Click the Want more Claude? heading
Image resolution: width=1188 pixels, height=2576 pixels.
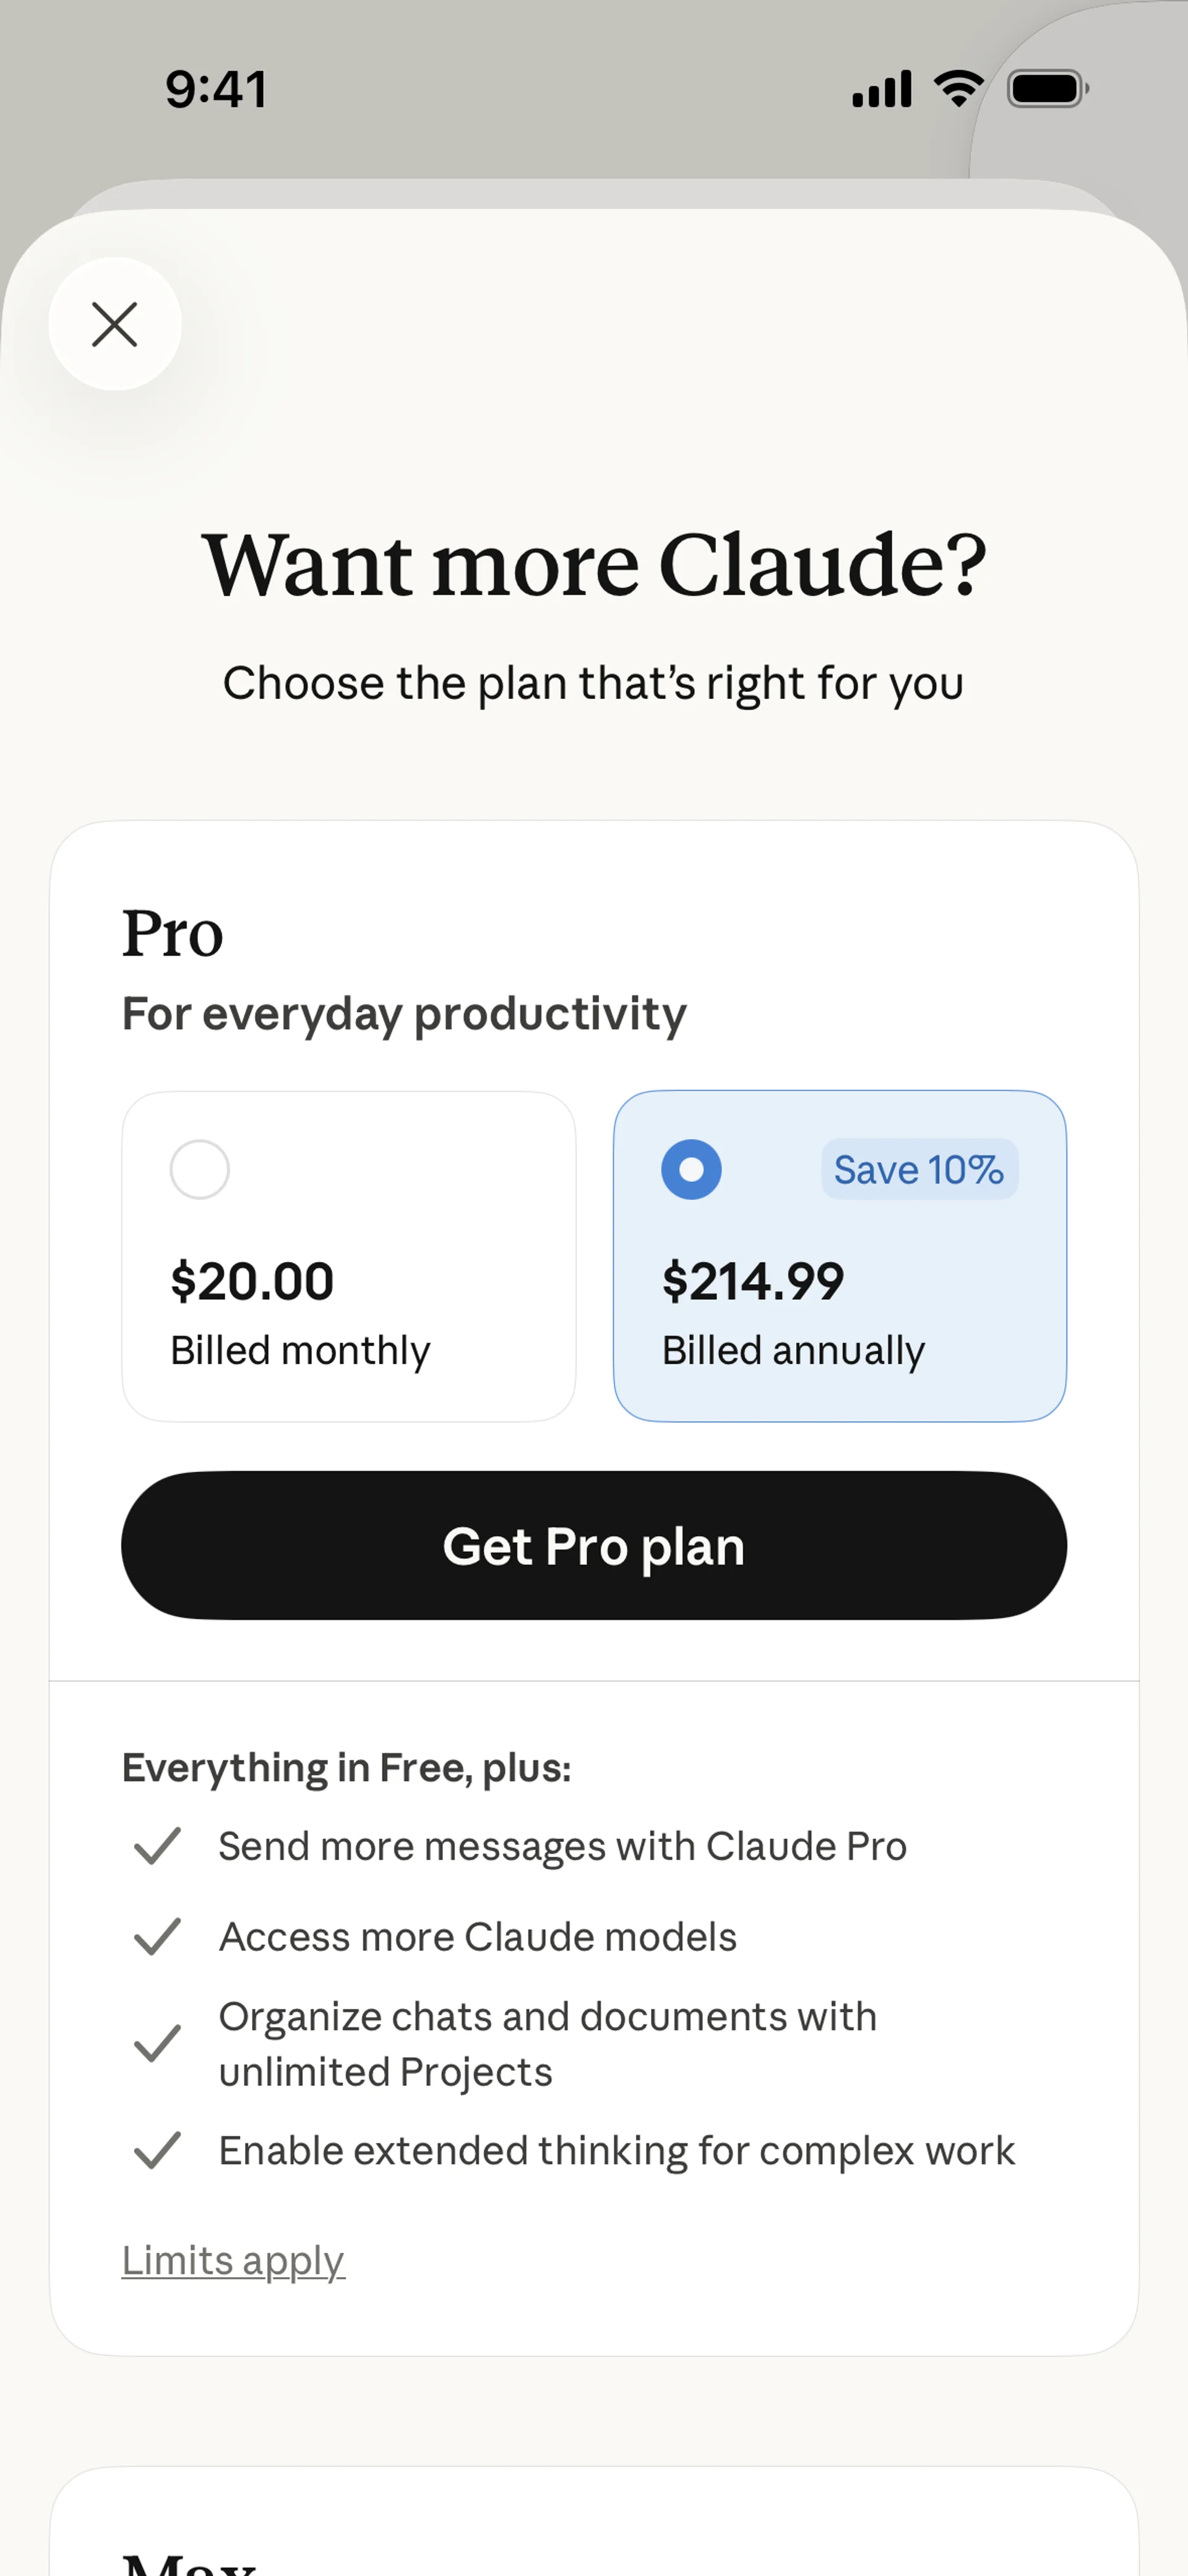click(x=594, y=565)
